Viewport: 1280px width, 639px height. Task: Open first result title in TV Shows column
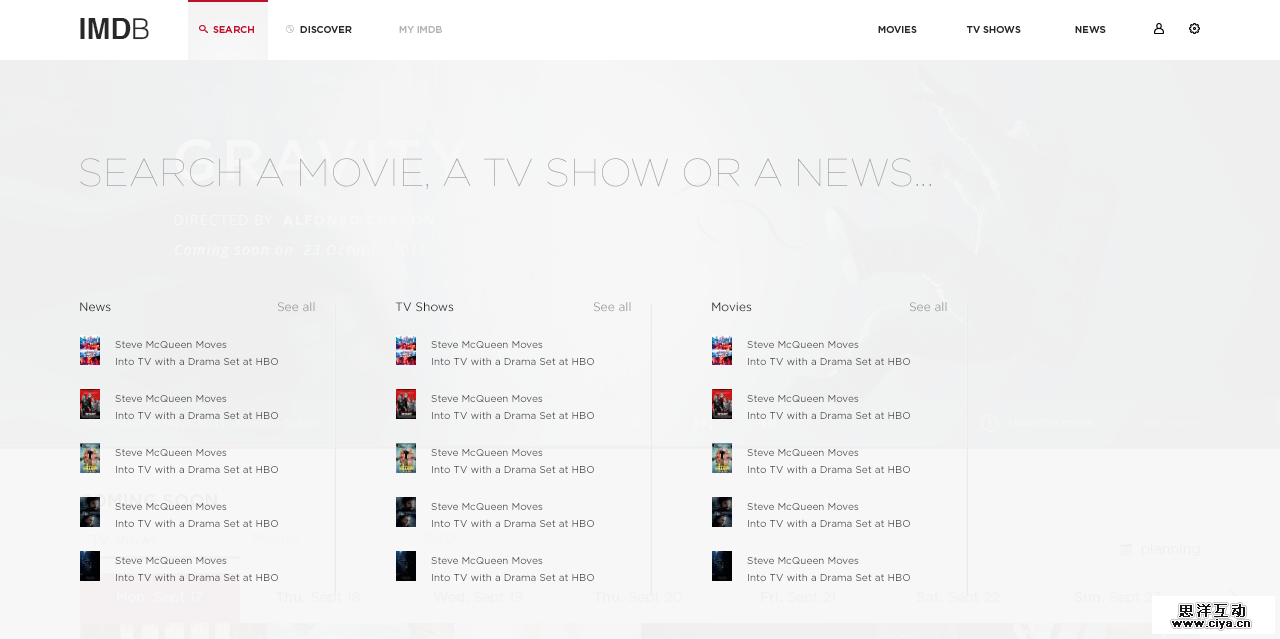pos(512,353)
